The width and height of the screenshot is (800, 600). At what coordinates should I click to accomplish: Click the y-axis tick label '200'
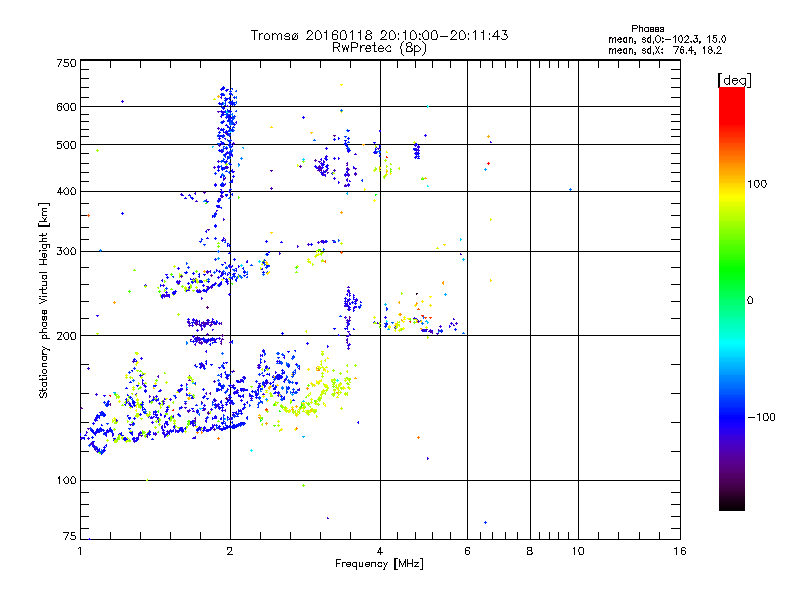(66, 336)
